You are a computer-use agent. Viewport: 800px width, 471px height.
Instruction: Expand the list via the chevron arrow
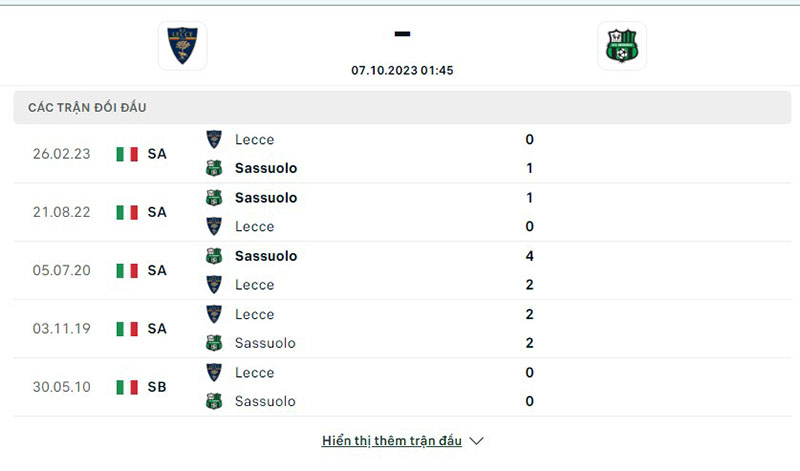pyautogui.click(x=477, y=441)
